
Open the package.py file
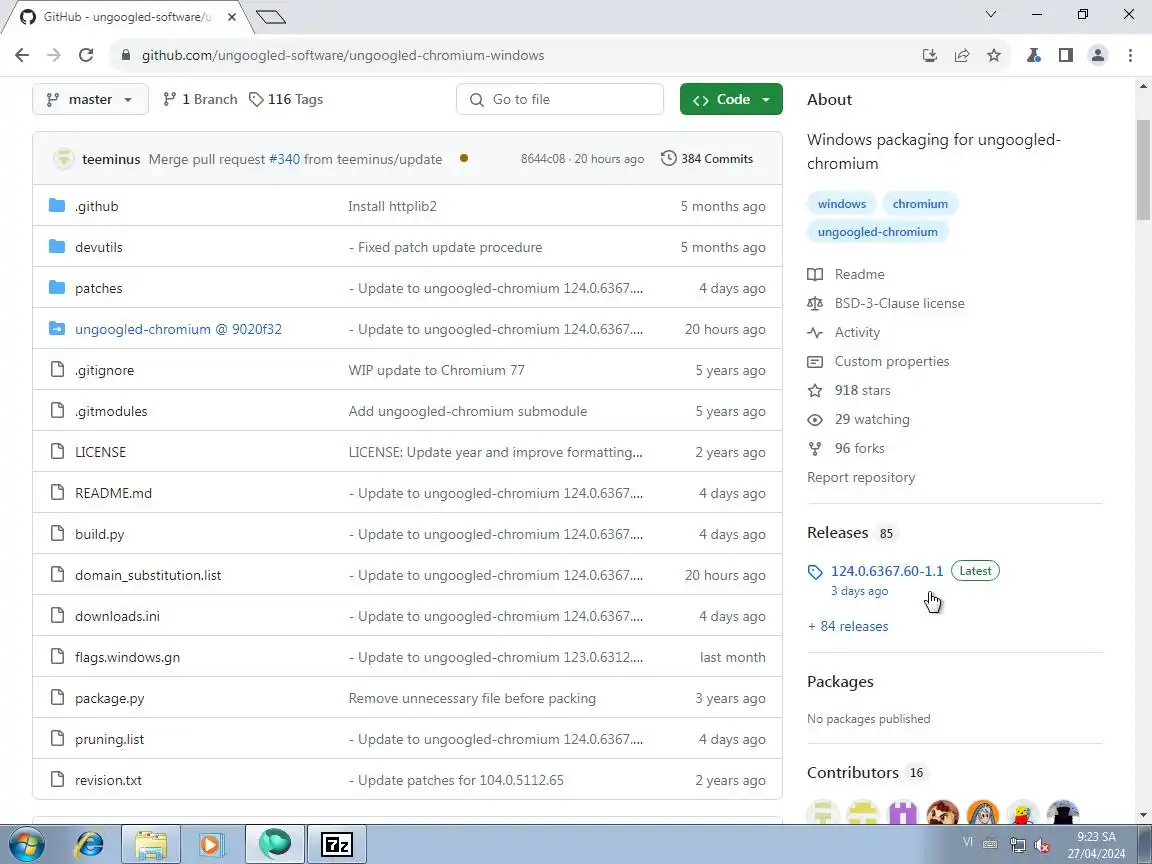click(109, 699)
